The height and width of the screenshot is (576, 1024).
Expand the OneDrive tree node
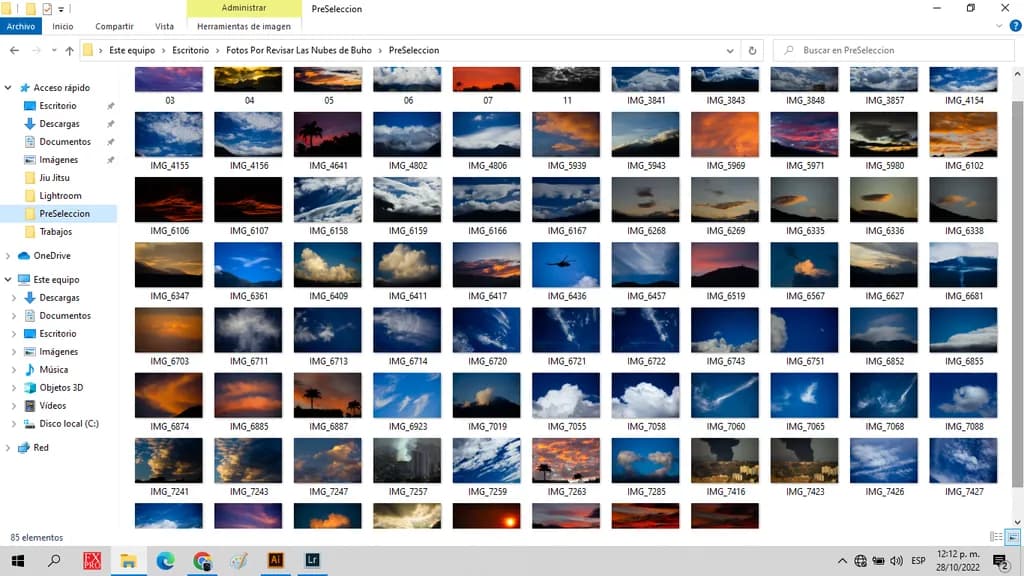tap(8, 256)
